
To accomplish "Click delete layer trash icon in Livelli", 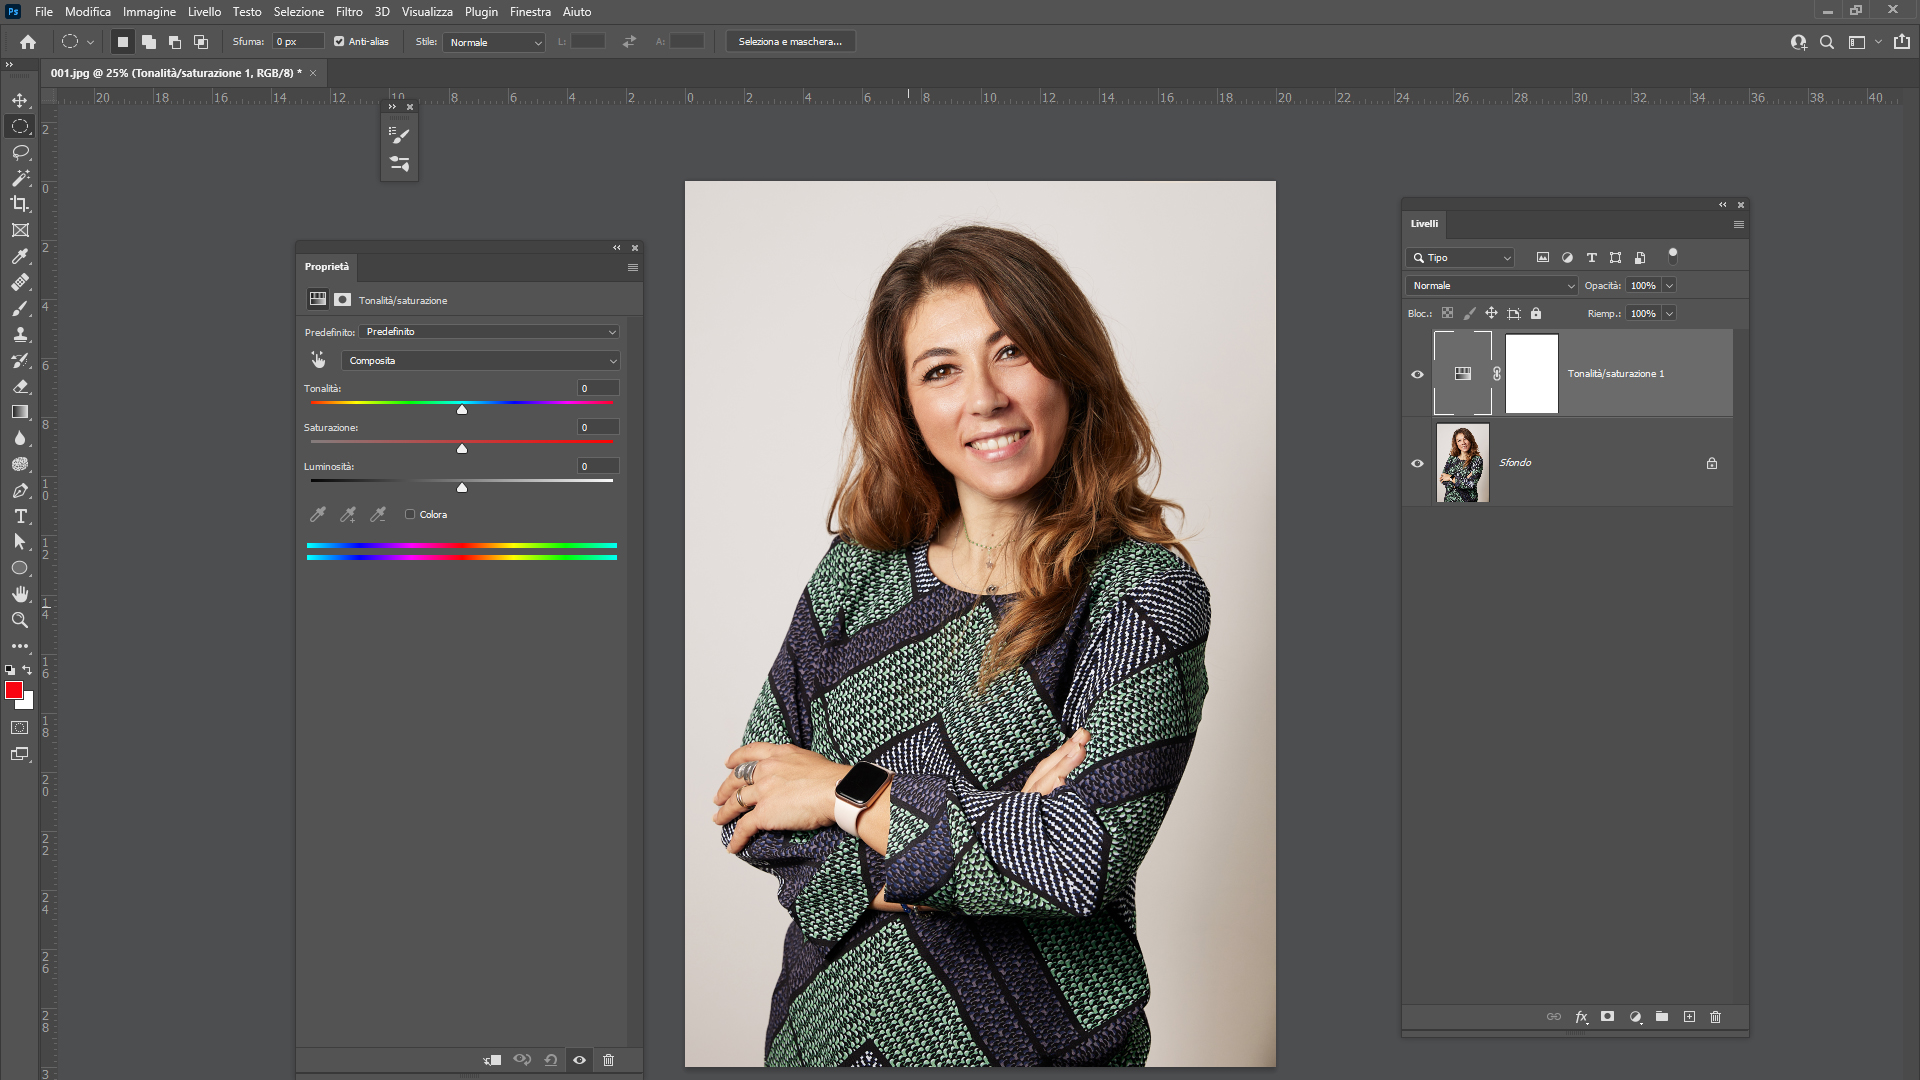I will pos(1716,1017).
